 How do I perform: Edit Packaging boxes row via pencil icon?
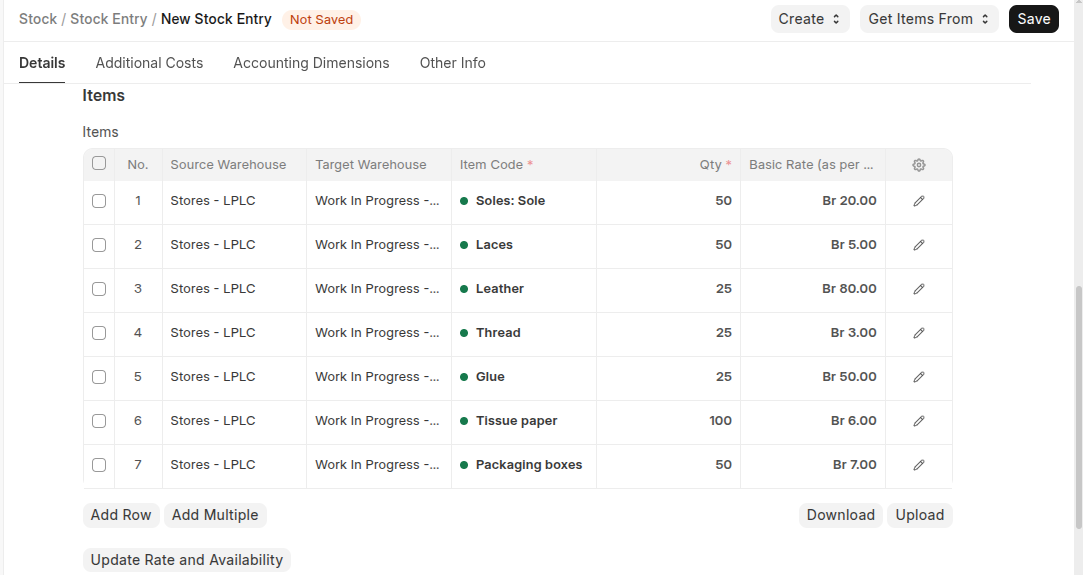click(919, 465)
